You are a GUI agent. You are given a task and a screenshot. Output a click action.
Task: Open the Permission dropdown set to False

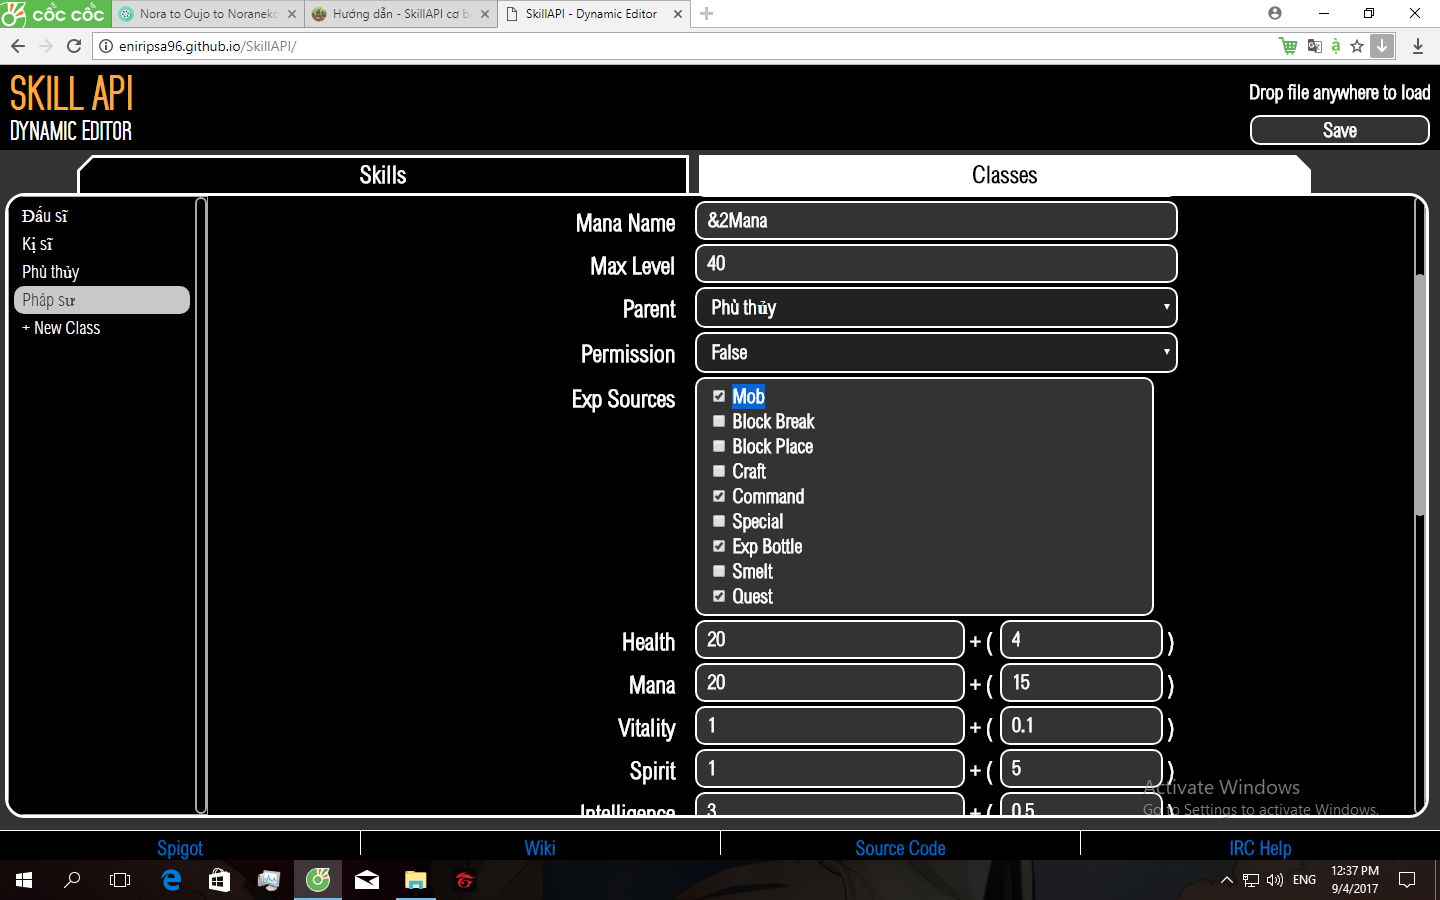(936, 353)
